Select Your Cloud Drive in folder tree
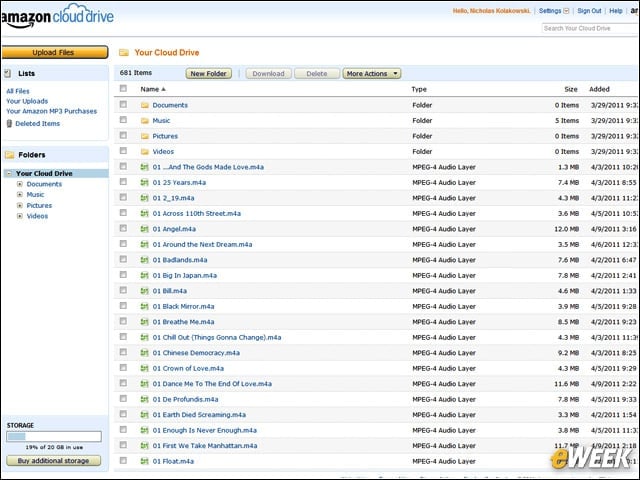 point(44,173)
